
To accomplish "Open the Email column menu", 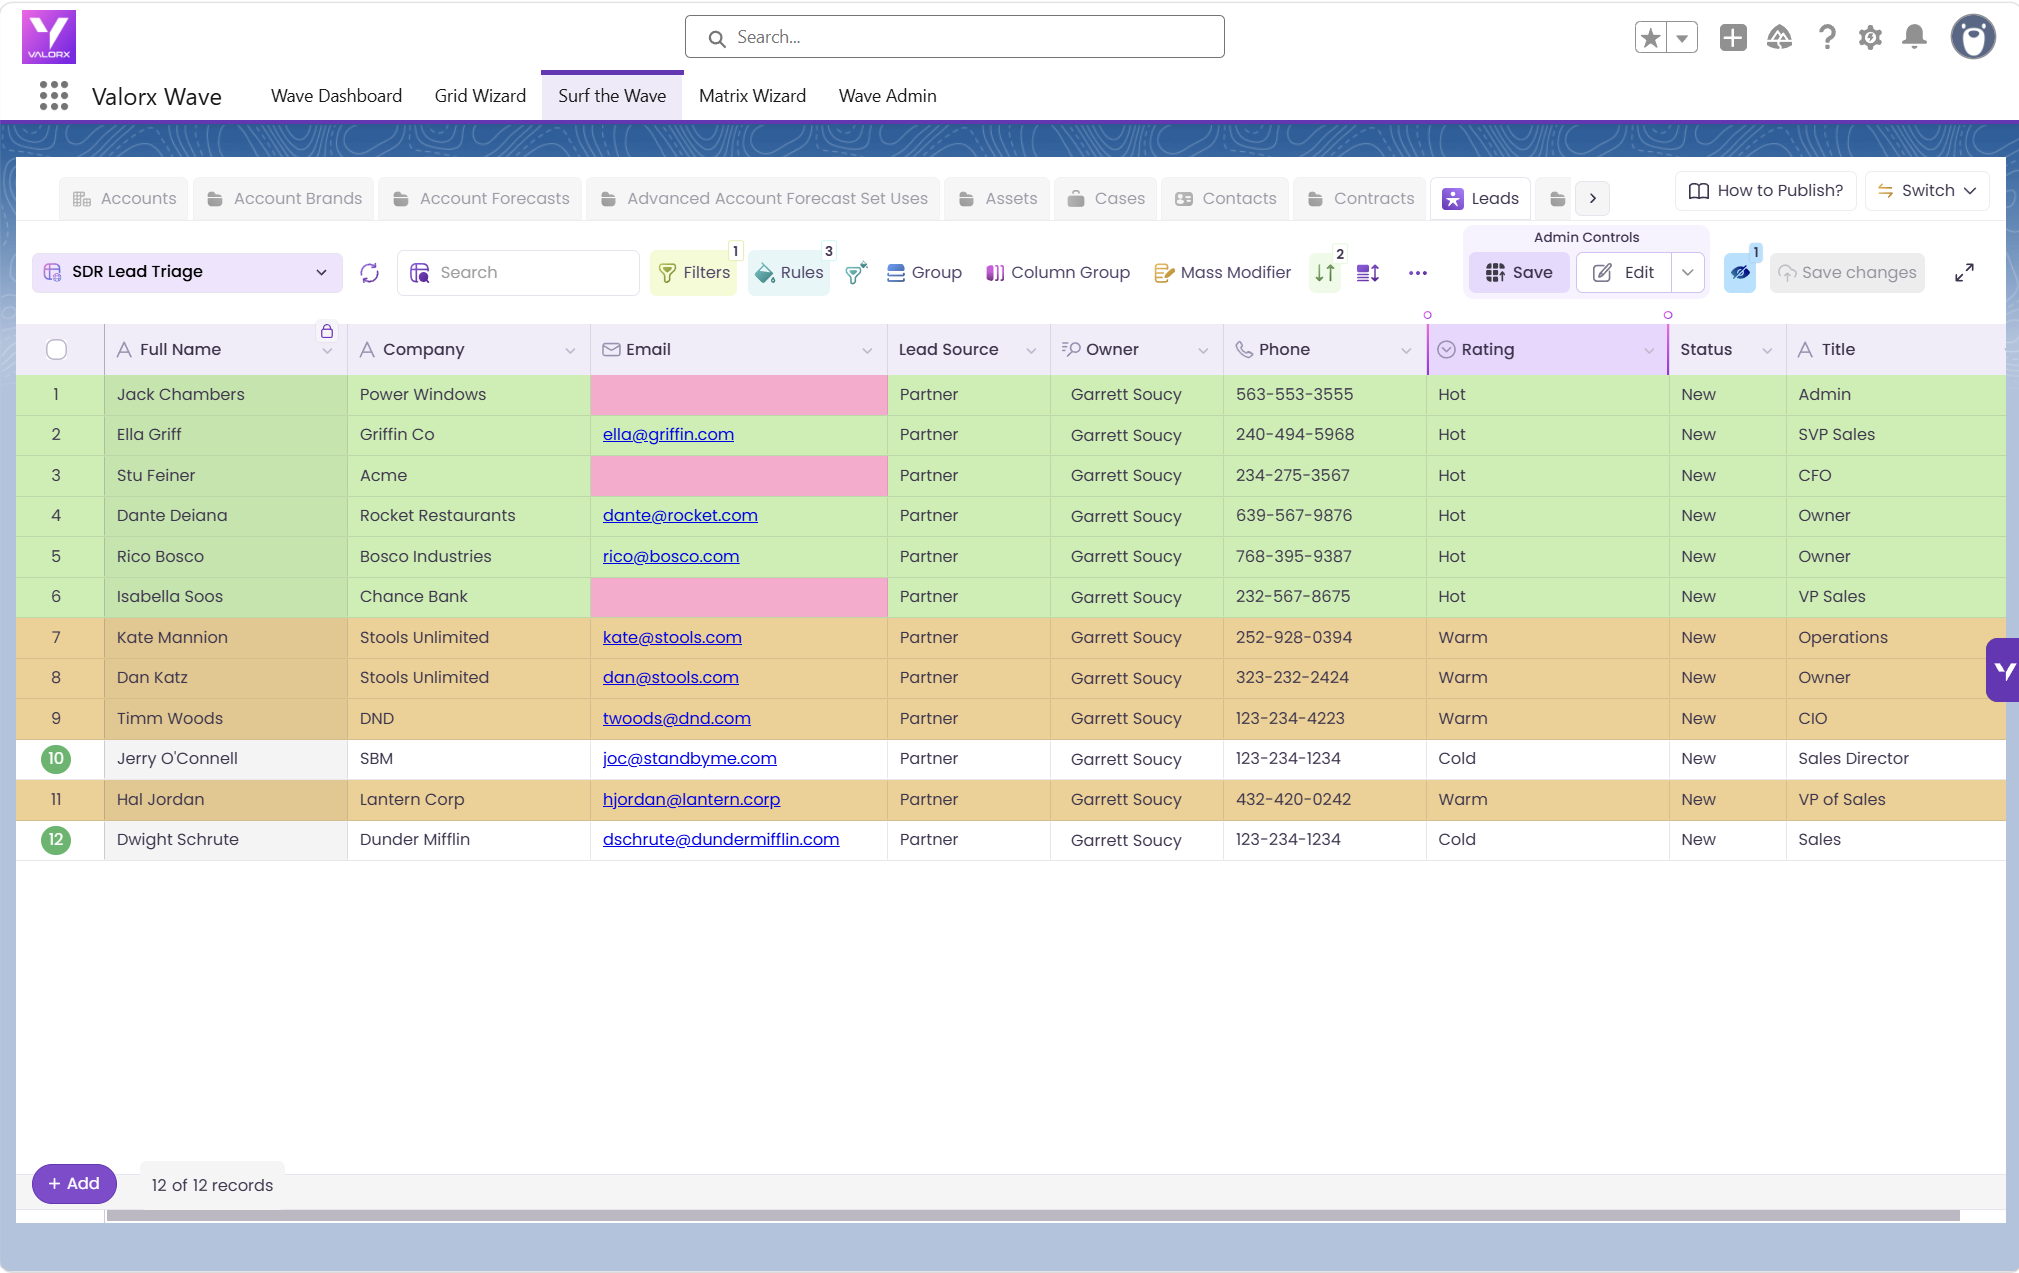I will (x=867, y=351).
